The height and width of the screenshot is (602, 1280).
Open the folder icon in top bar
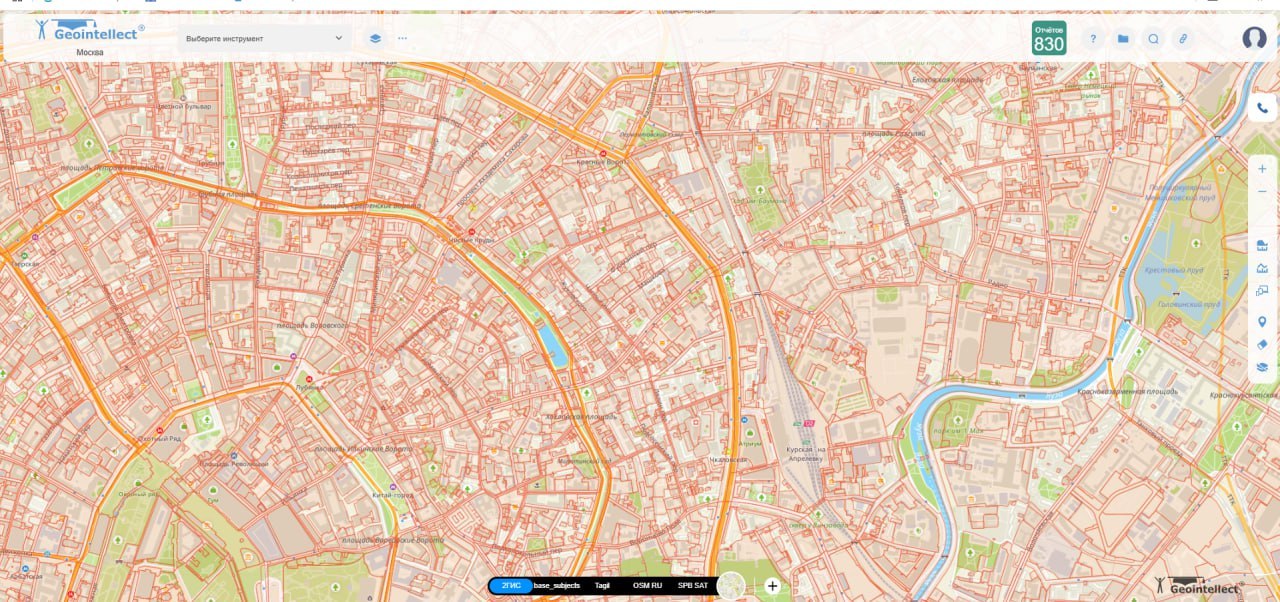1123,39
